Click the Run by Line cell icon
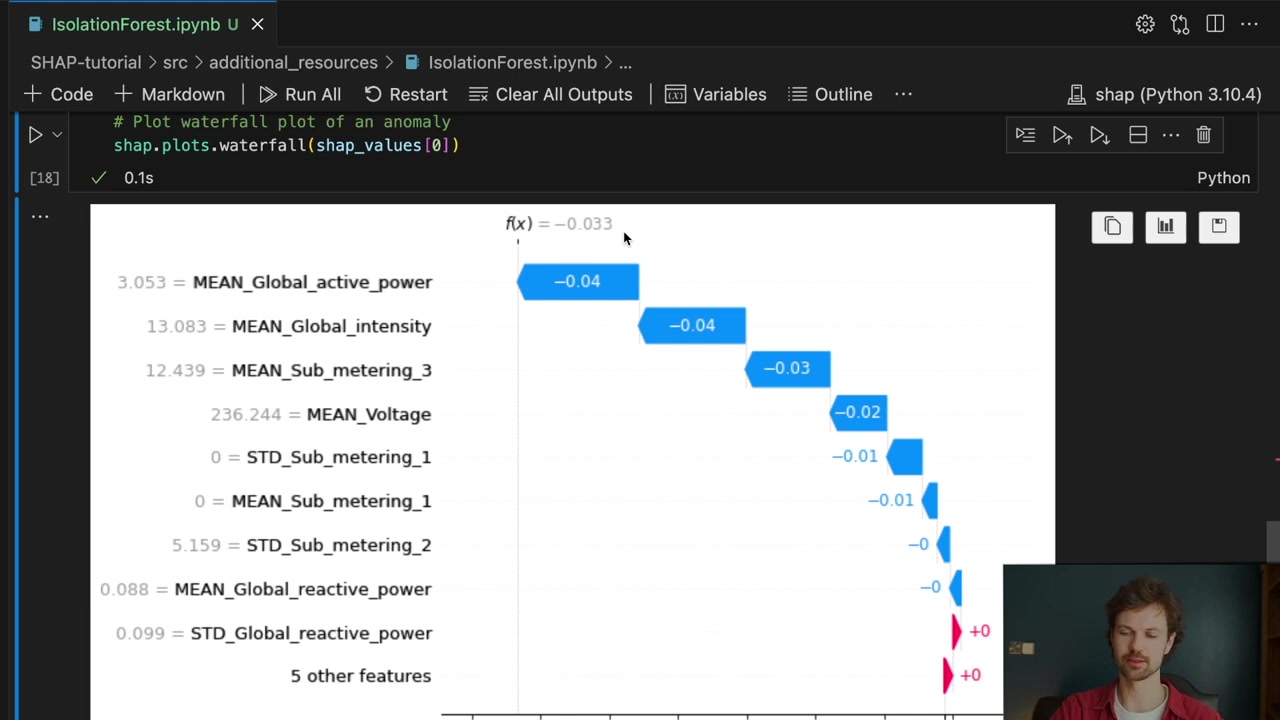The width and height of the screenshot is (1280, 720). [x=1025, y=135]
